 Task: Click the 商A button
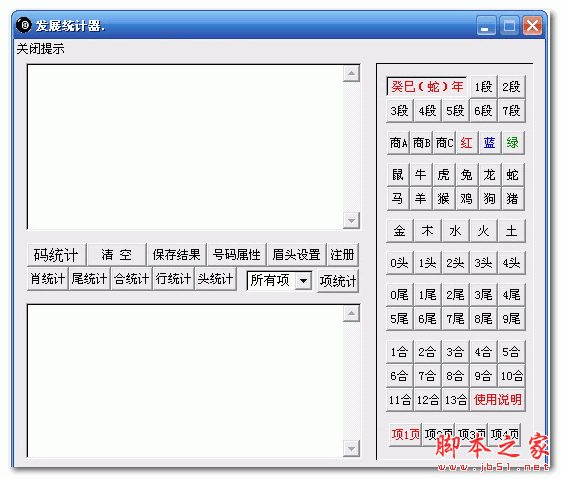click(398, 143)
